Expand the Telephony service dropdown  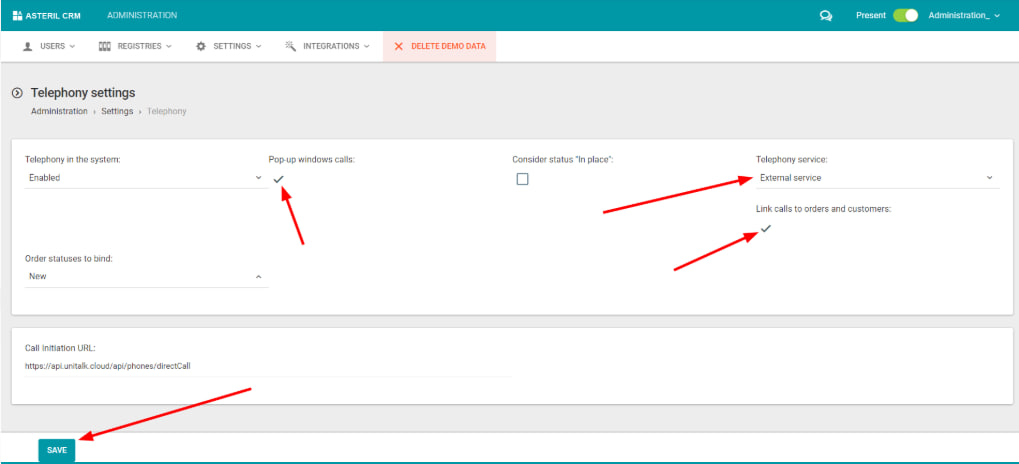[x=876, y=178]
